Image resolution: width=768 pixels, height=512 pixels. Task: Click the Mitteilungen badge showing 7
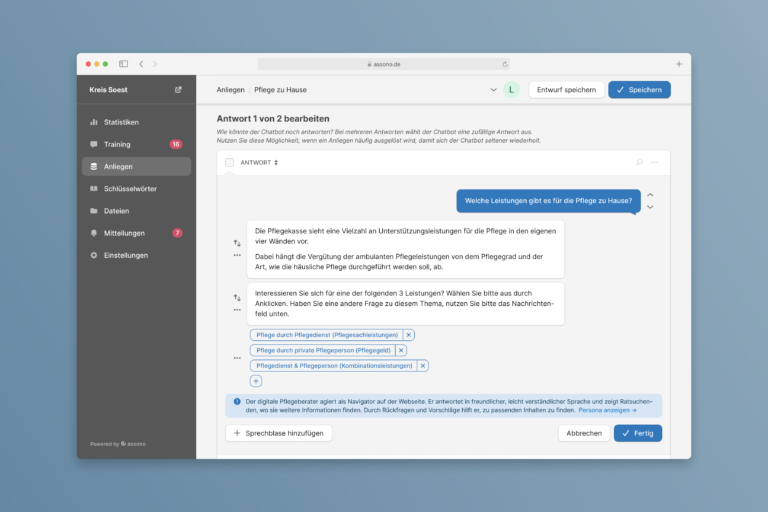tap(177, 233)
